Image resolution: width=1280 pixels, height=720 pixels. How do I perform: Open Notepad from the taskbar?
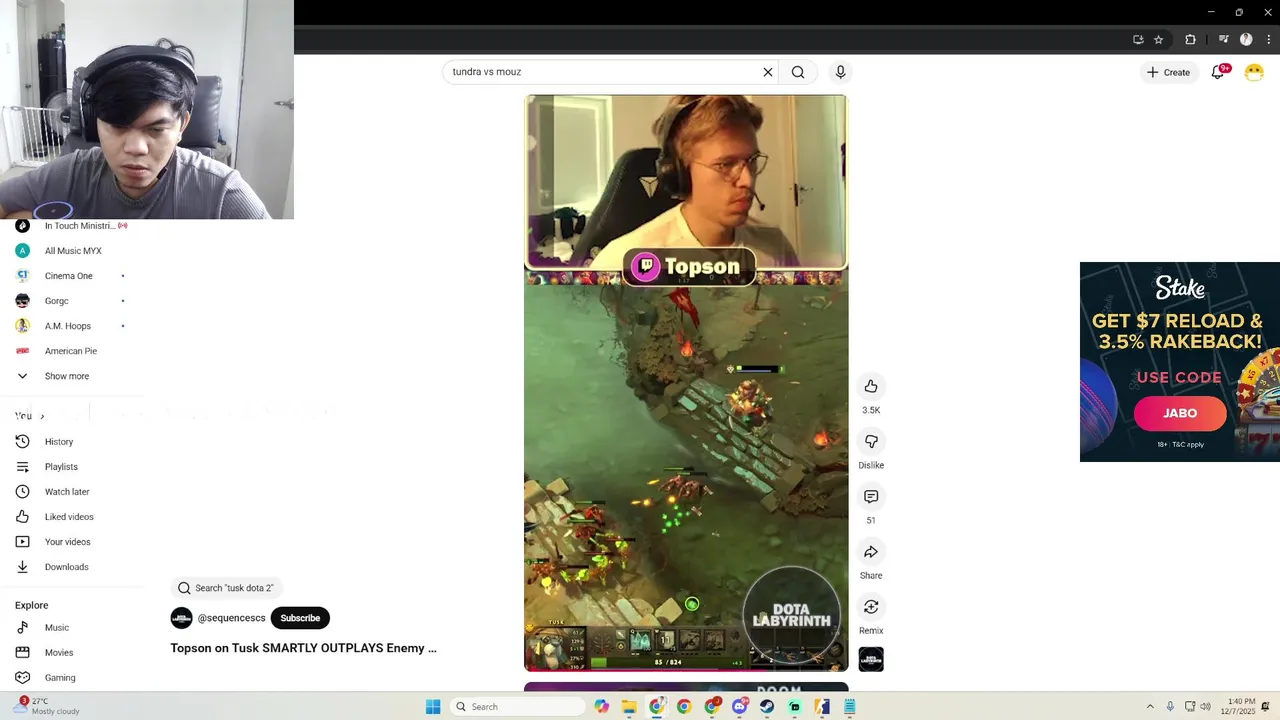point(850,707)
